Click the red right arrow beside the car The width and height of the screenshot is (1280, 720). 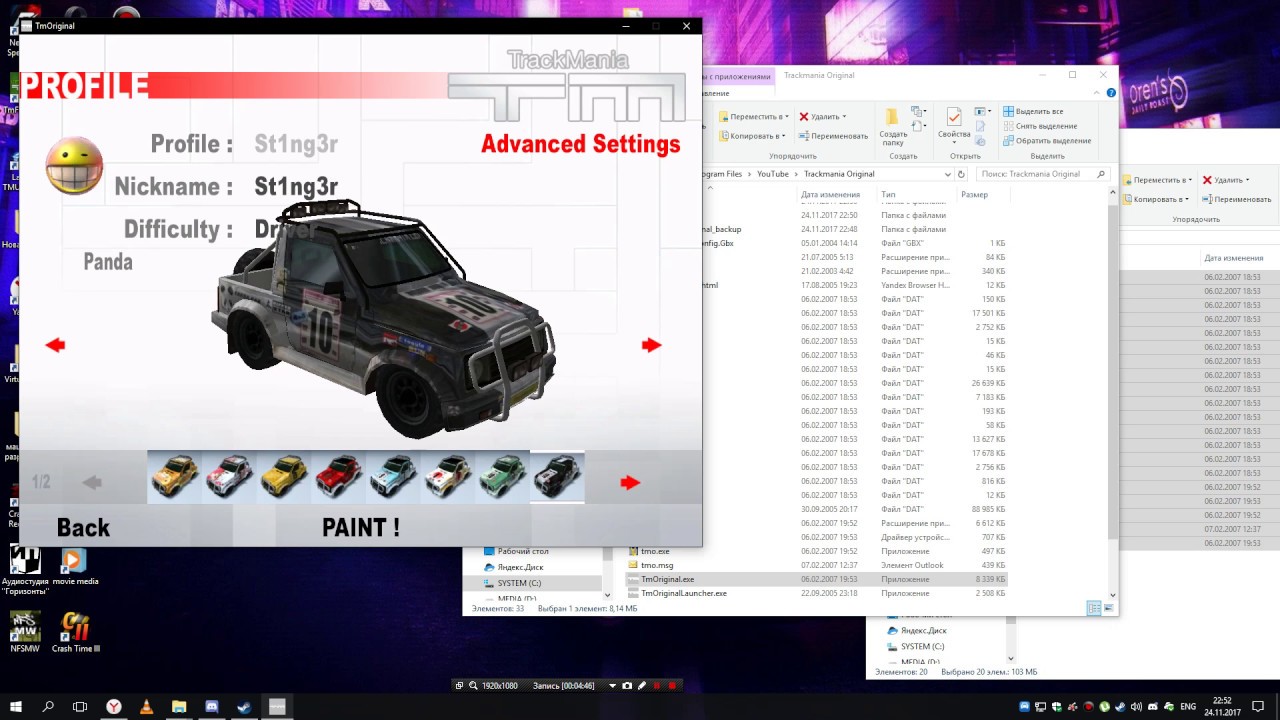[652, 345]
